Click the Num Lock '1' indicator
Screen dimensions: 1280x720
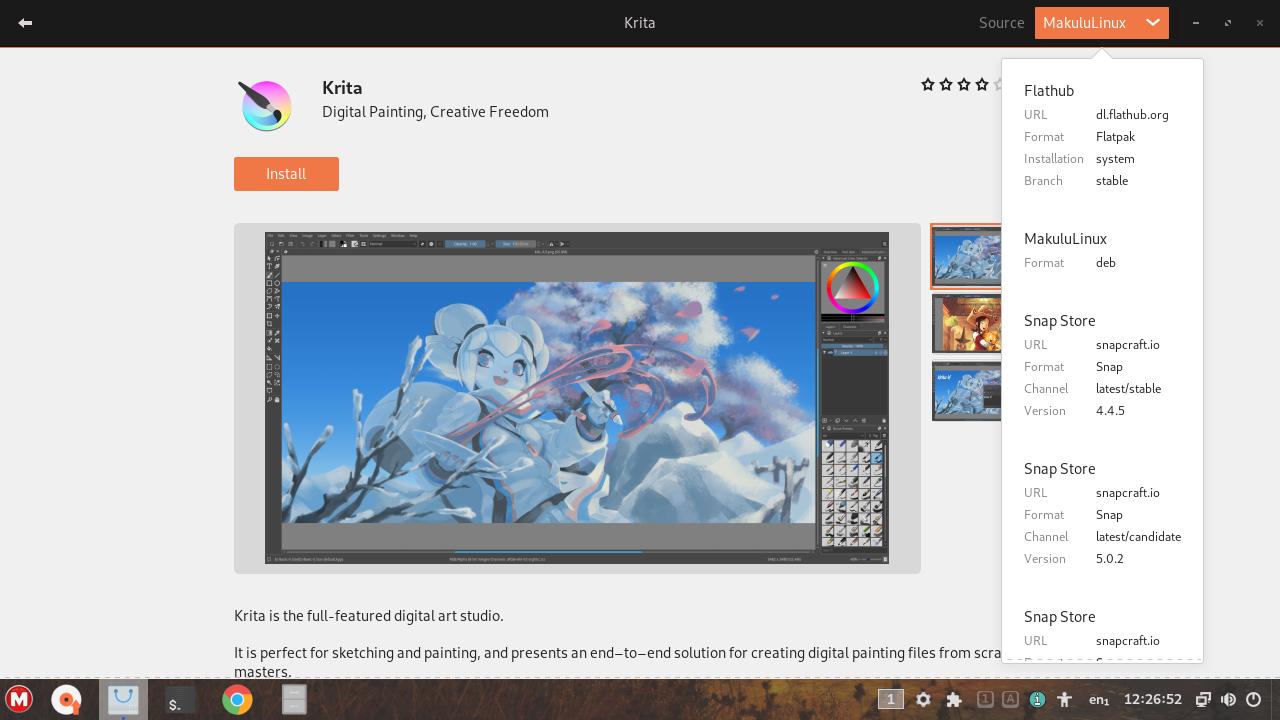(x=985, y=699)
